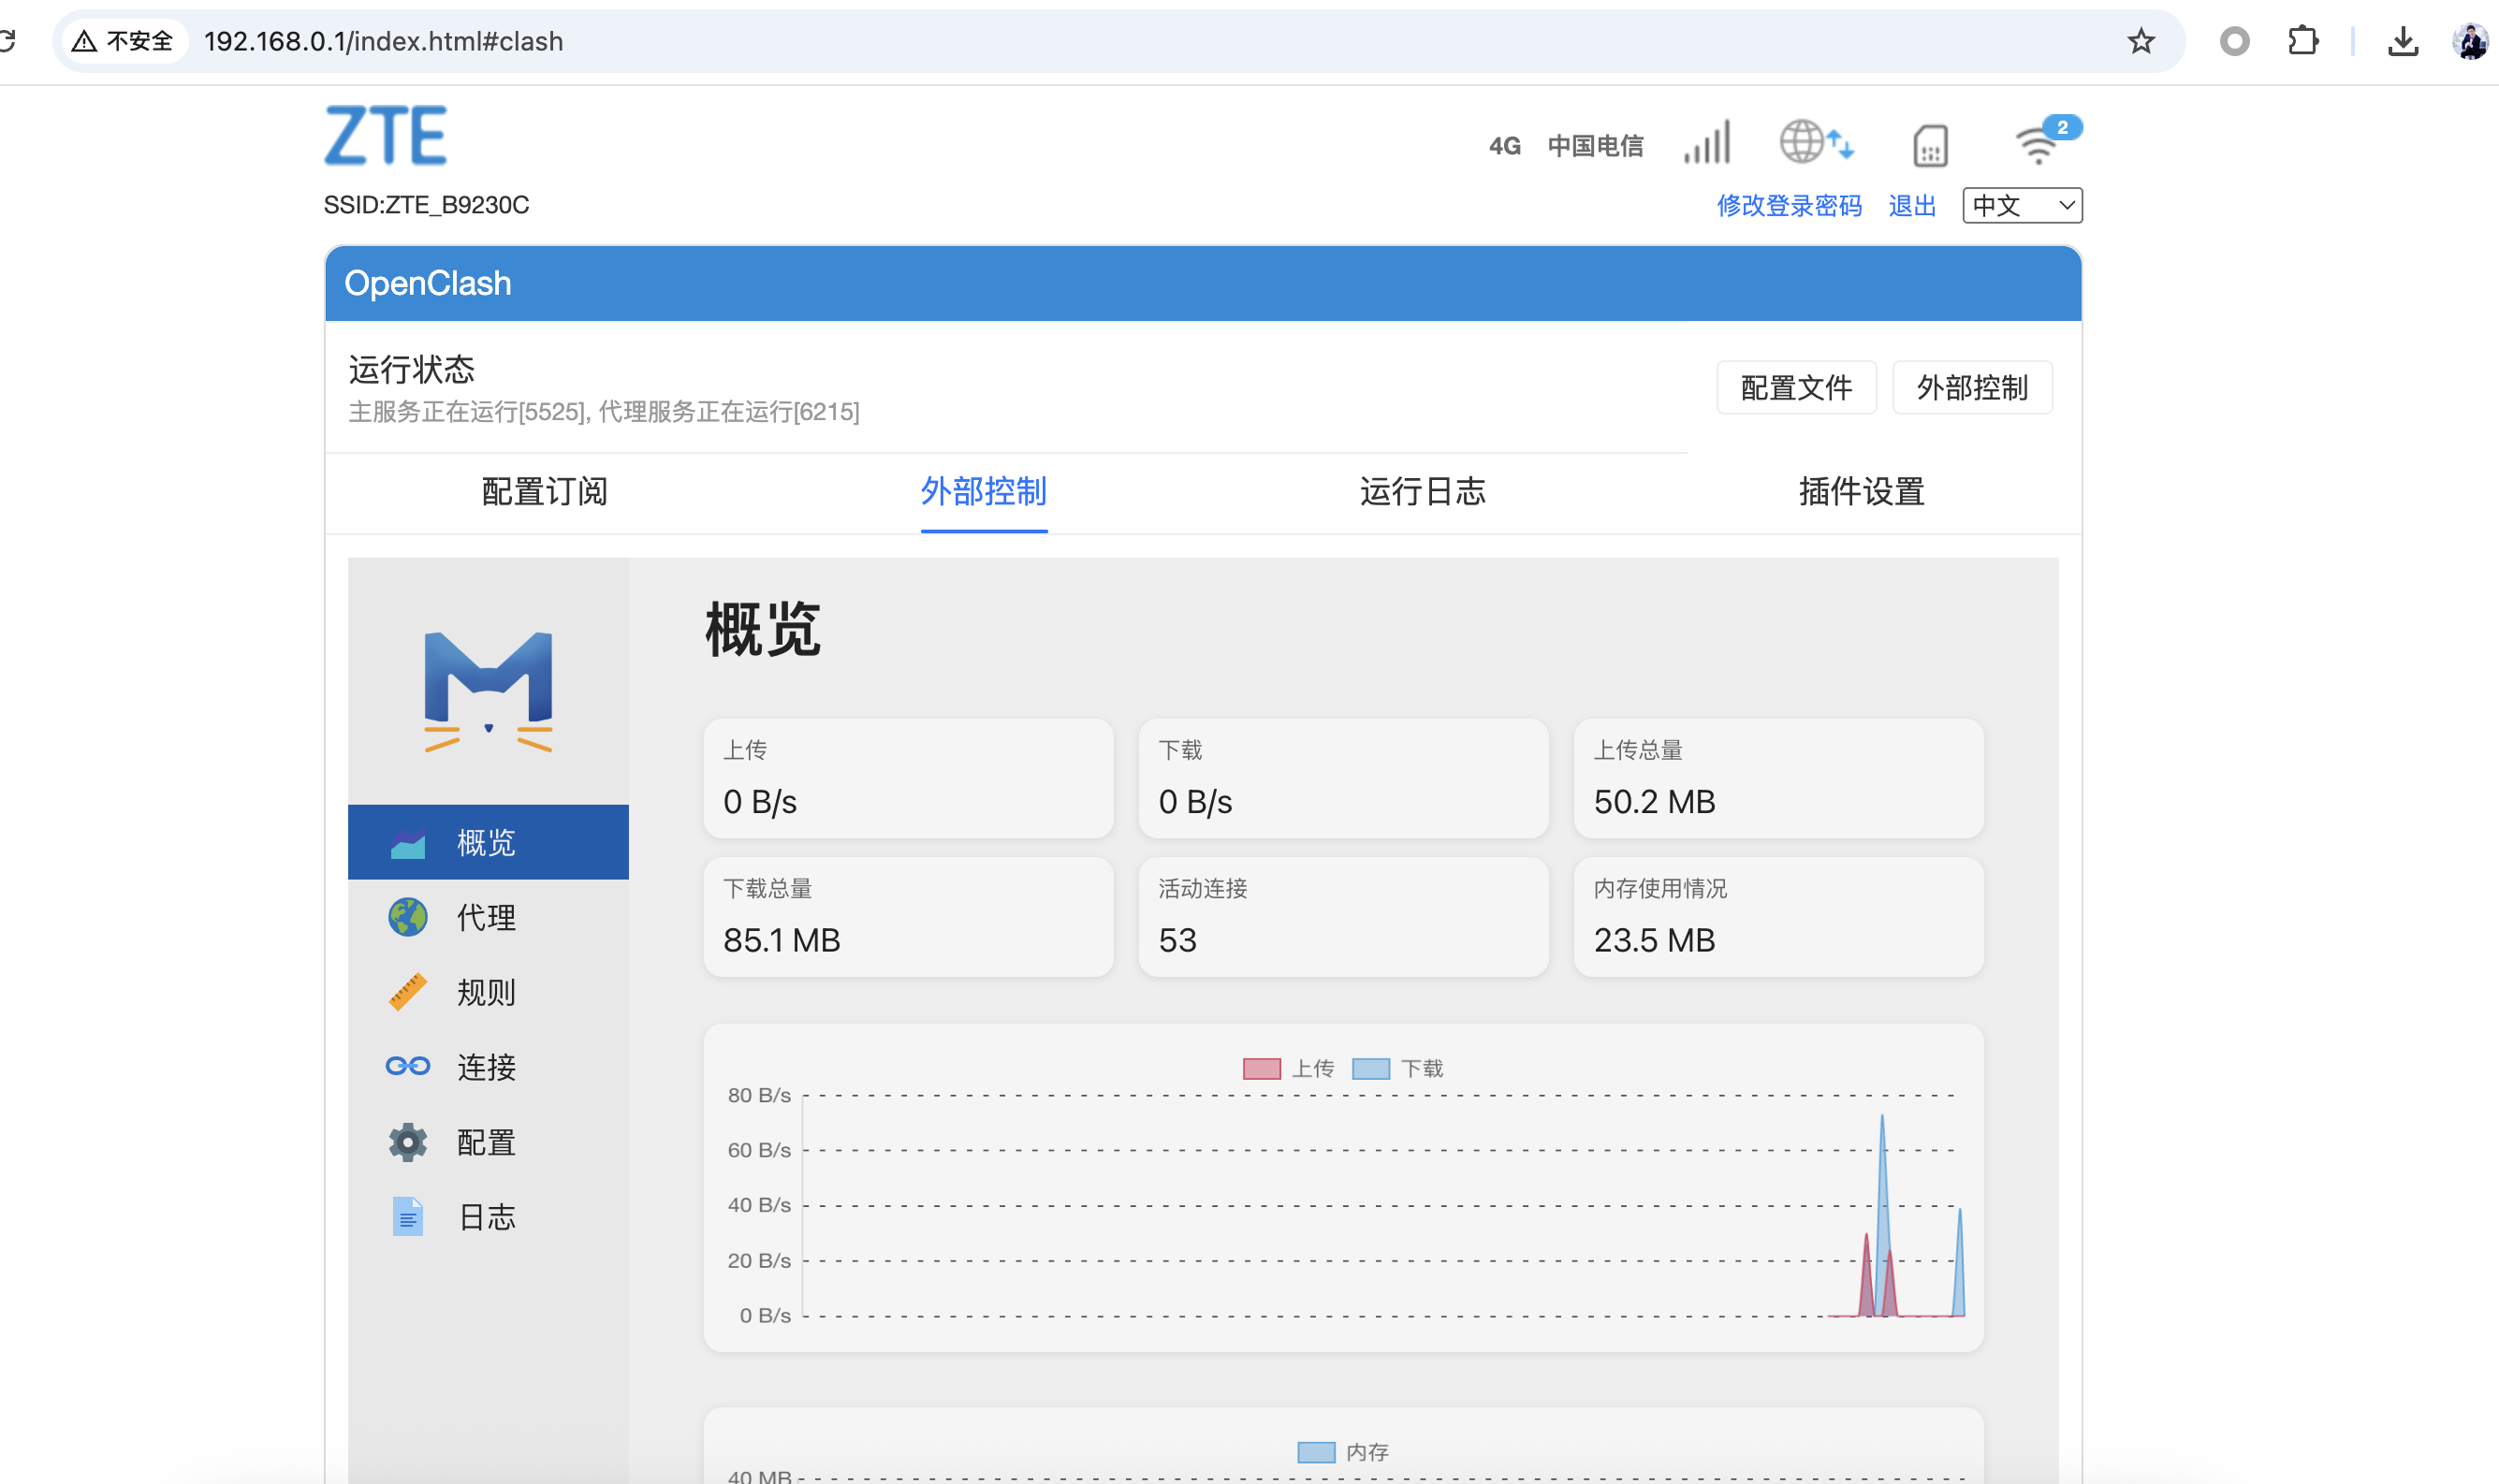
Task: Click the 外部控制 button near status
Action: 1973,387
